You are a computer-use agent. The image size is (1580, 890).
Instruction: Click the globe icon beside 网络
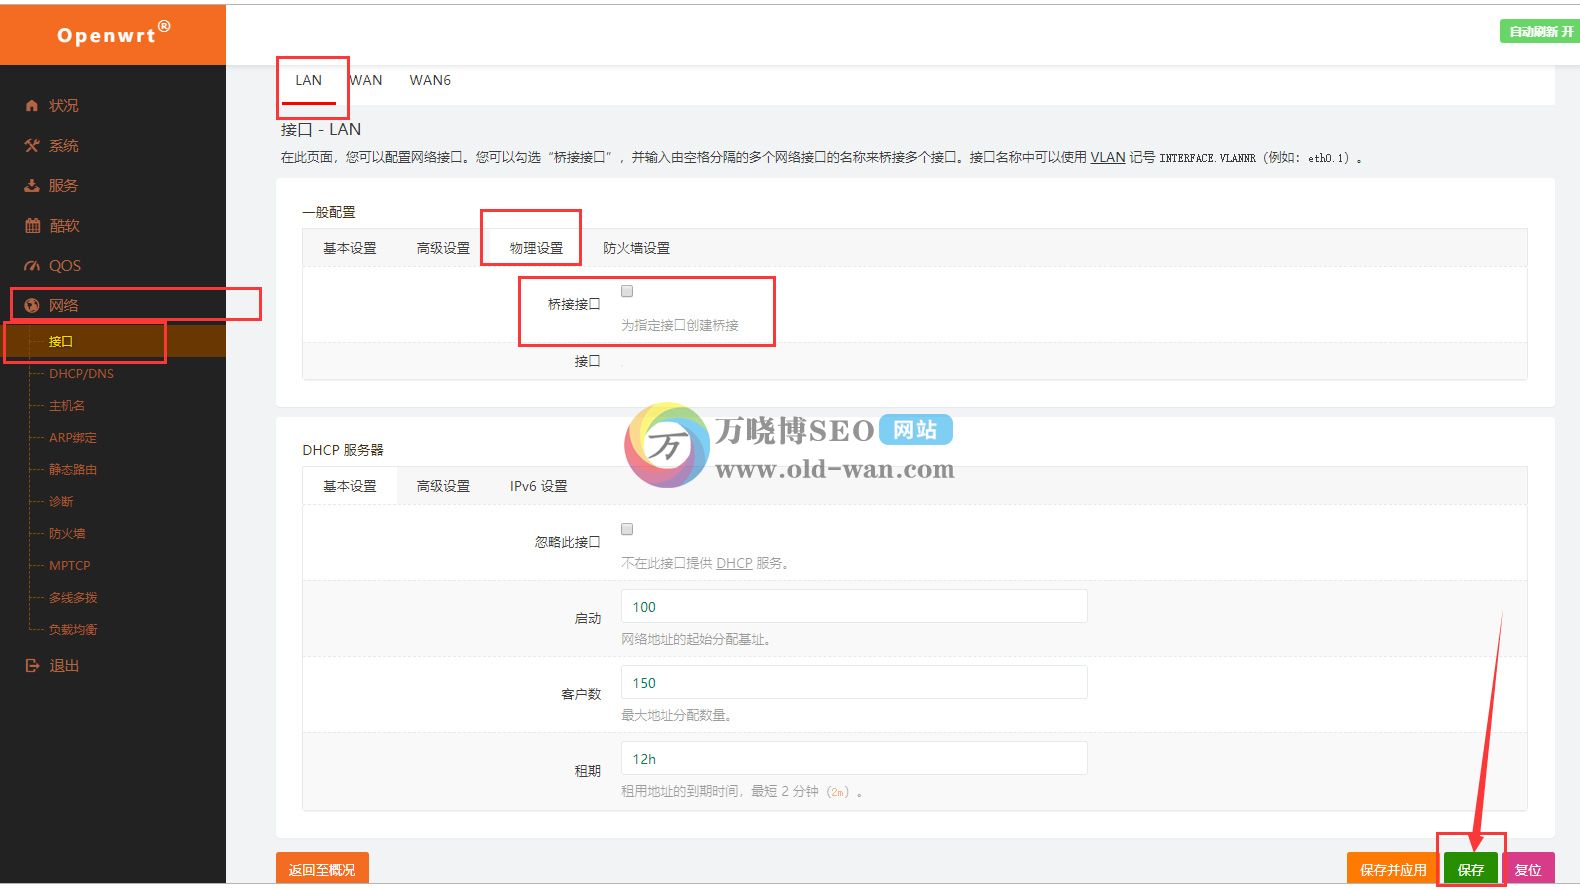(31, 305)
